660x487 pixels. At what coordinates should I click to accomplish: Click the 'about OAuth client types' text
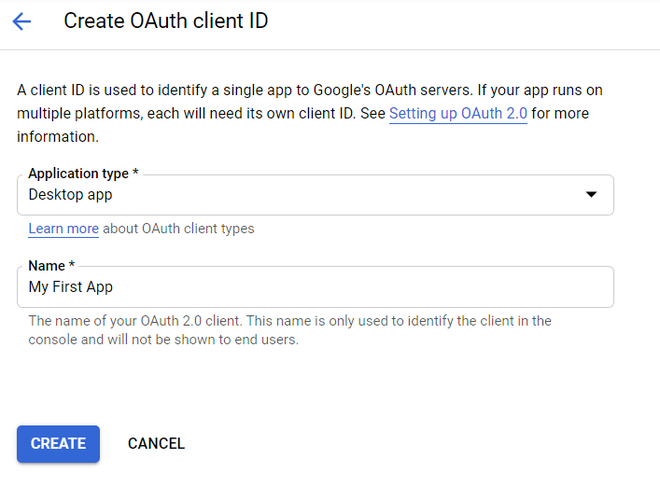(x=179, y=229)
